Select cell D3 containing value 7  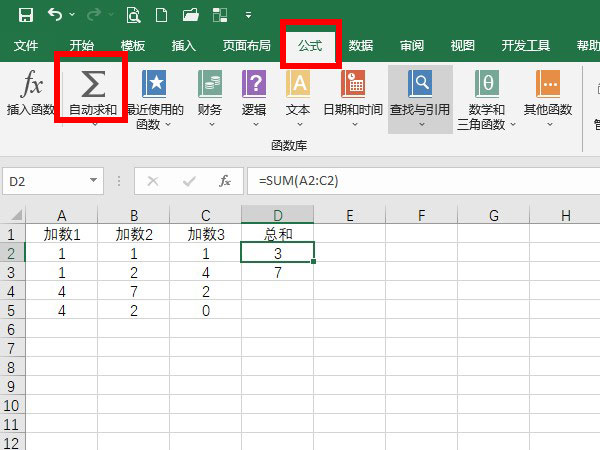277,271
